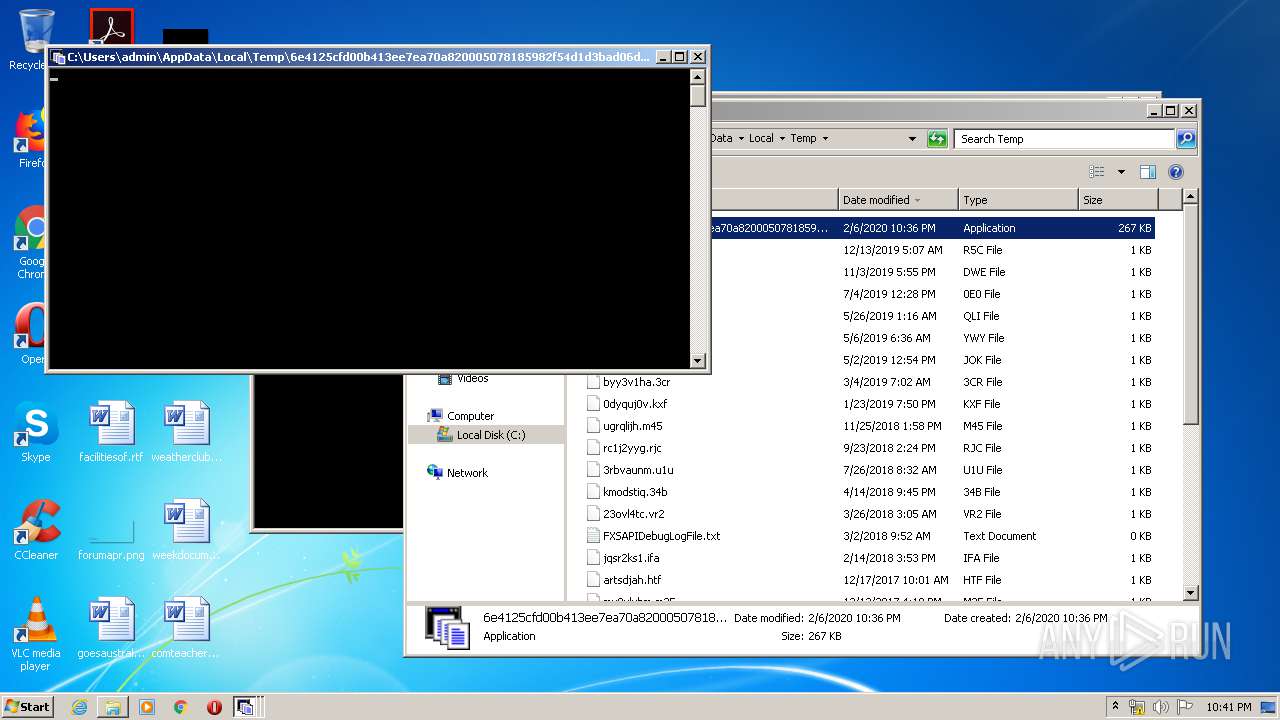Select Network in the navigation pane
Image resolution: width=1280 pixels, height=720 pixels.
tap(467, 473)
